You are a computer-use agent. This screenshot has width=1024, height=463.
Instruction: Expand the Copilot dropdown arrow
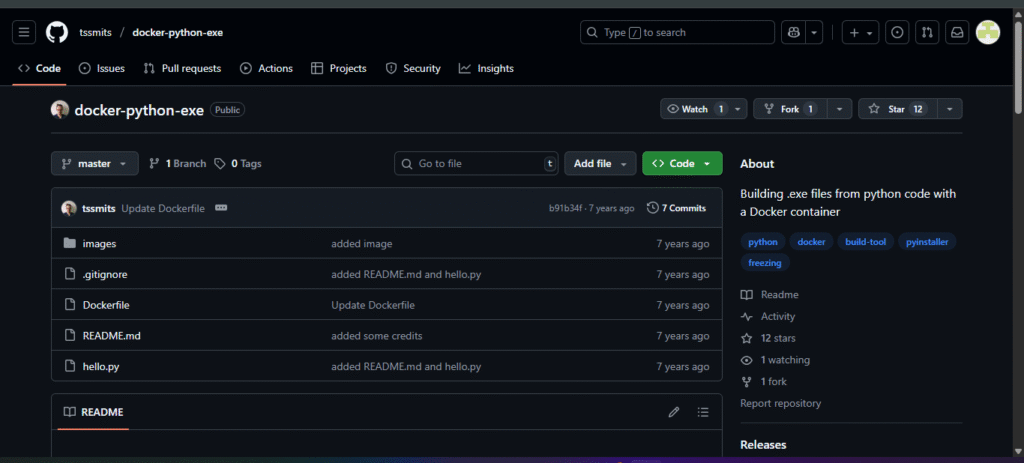point(814,32)
